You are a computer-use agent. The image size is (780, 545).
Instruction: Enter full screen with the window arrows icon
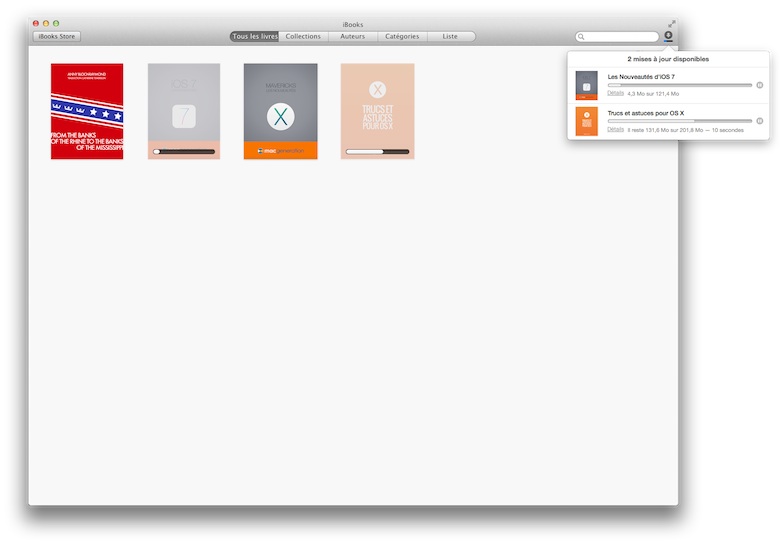672,23
